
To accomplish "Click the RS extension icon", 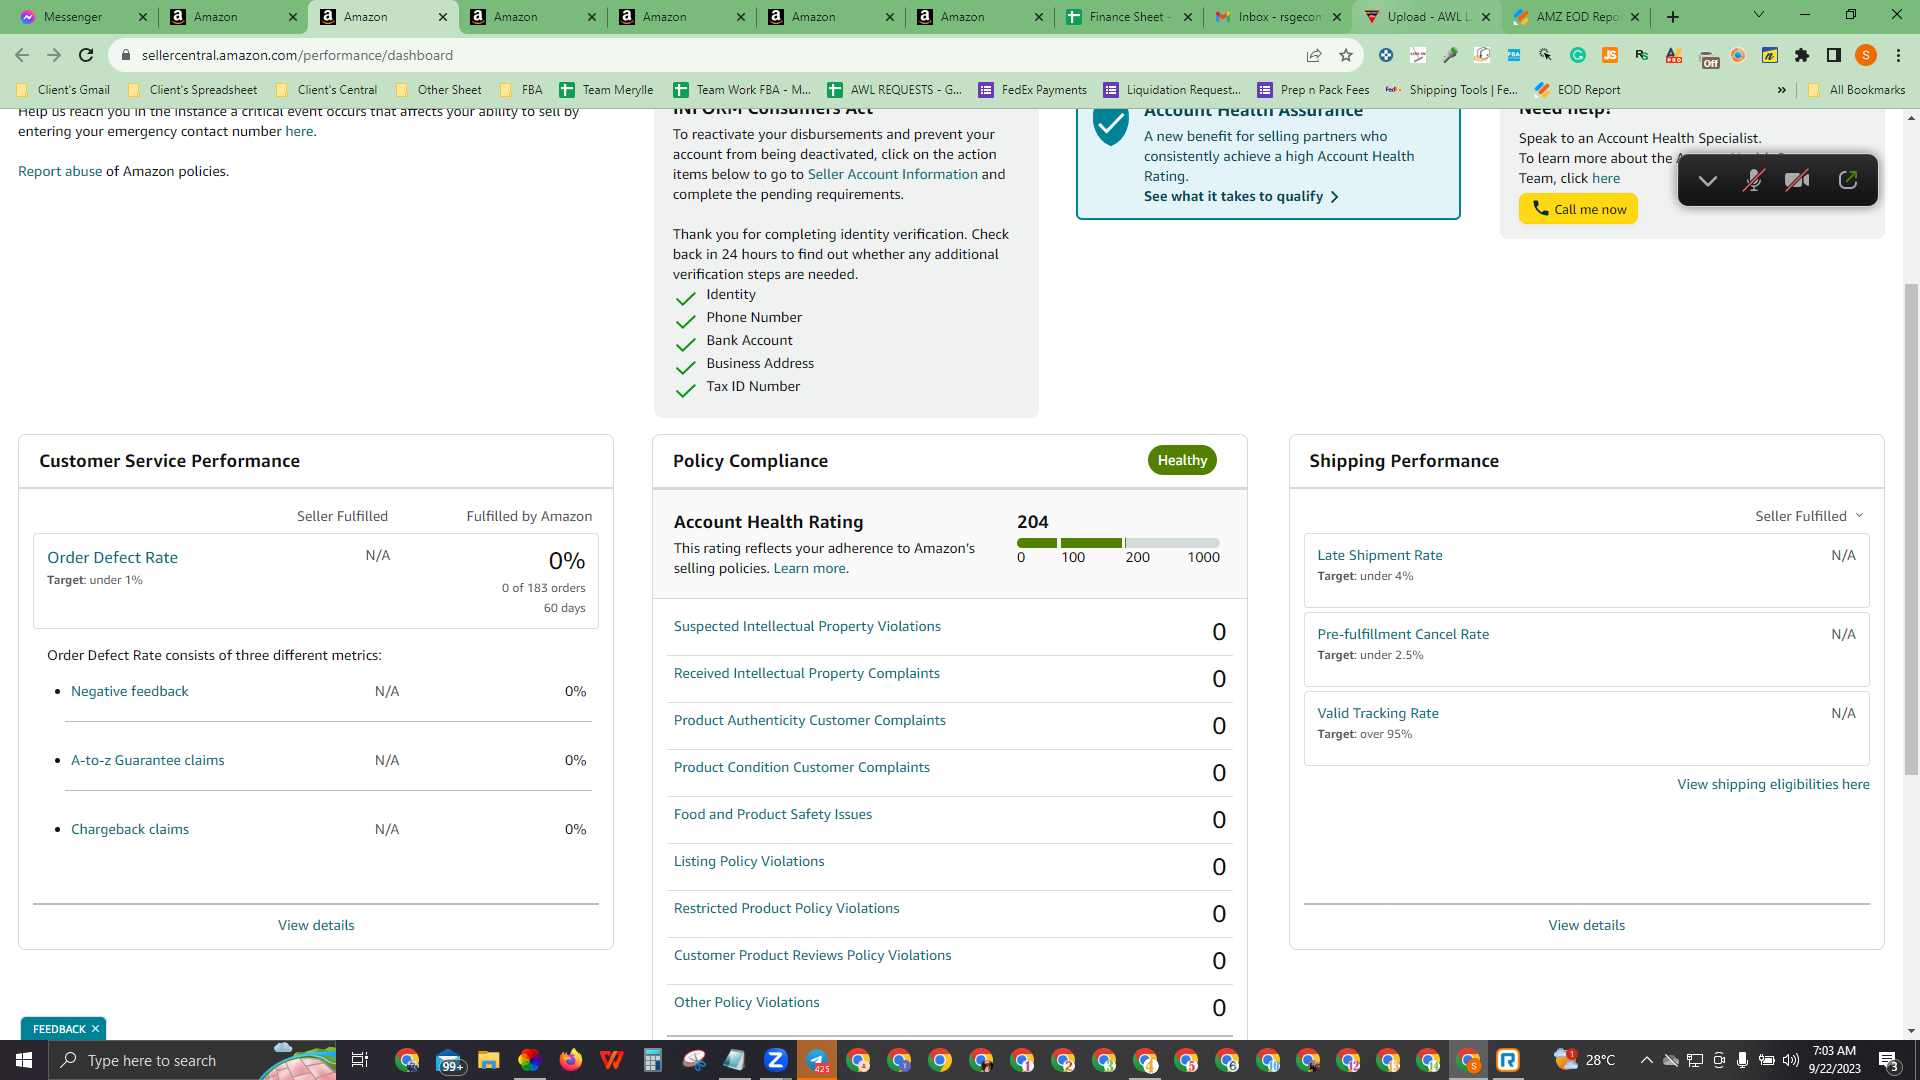I will (1642, 55).
